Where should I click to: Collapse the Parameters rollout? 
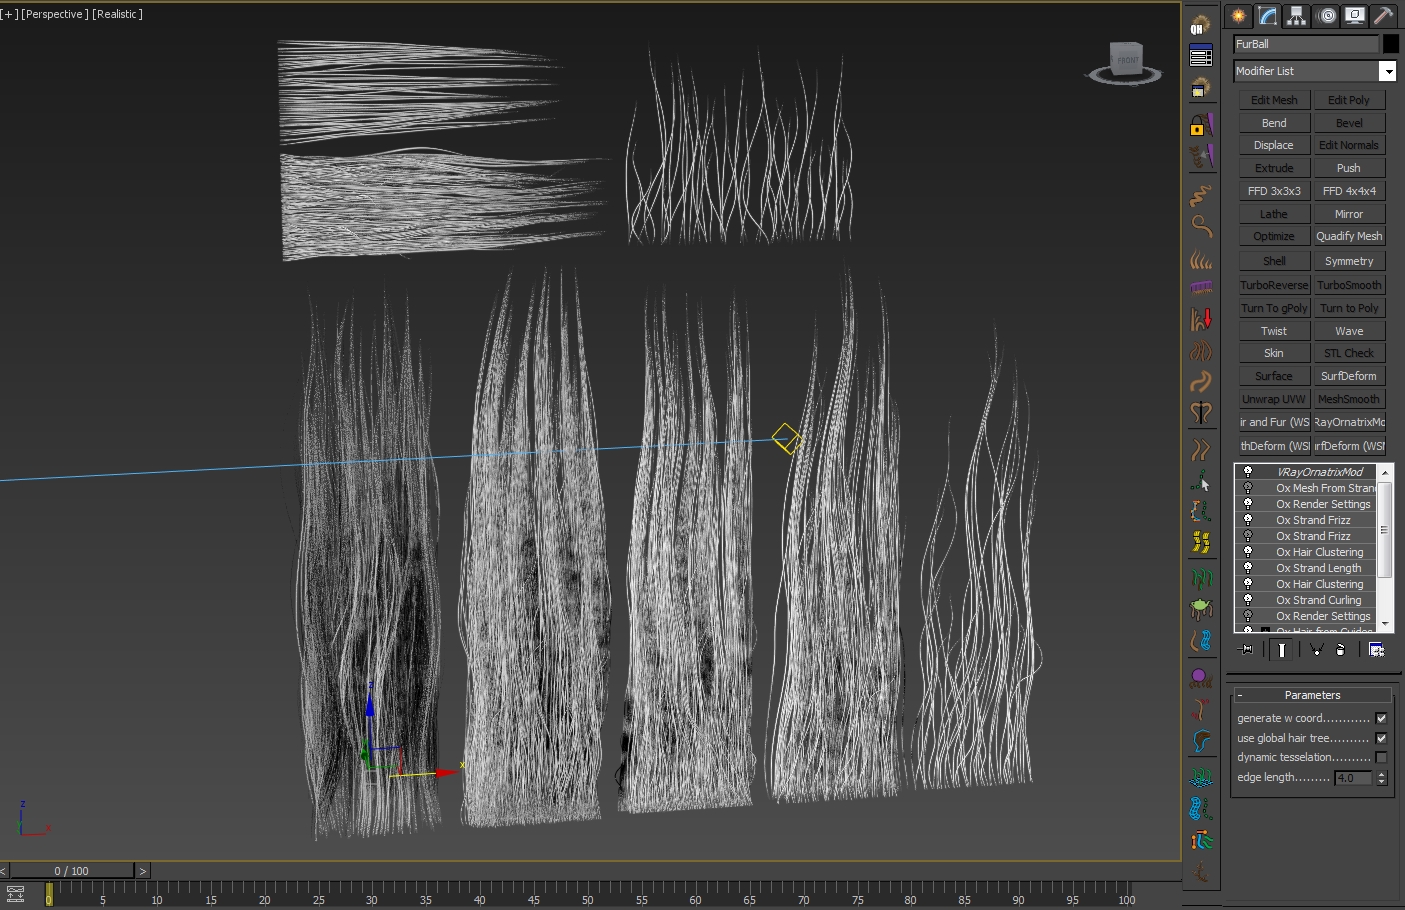point(1312,695)
